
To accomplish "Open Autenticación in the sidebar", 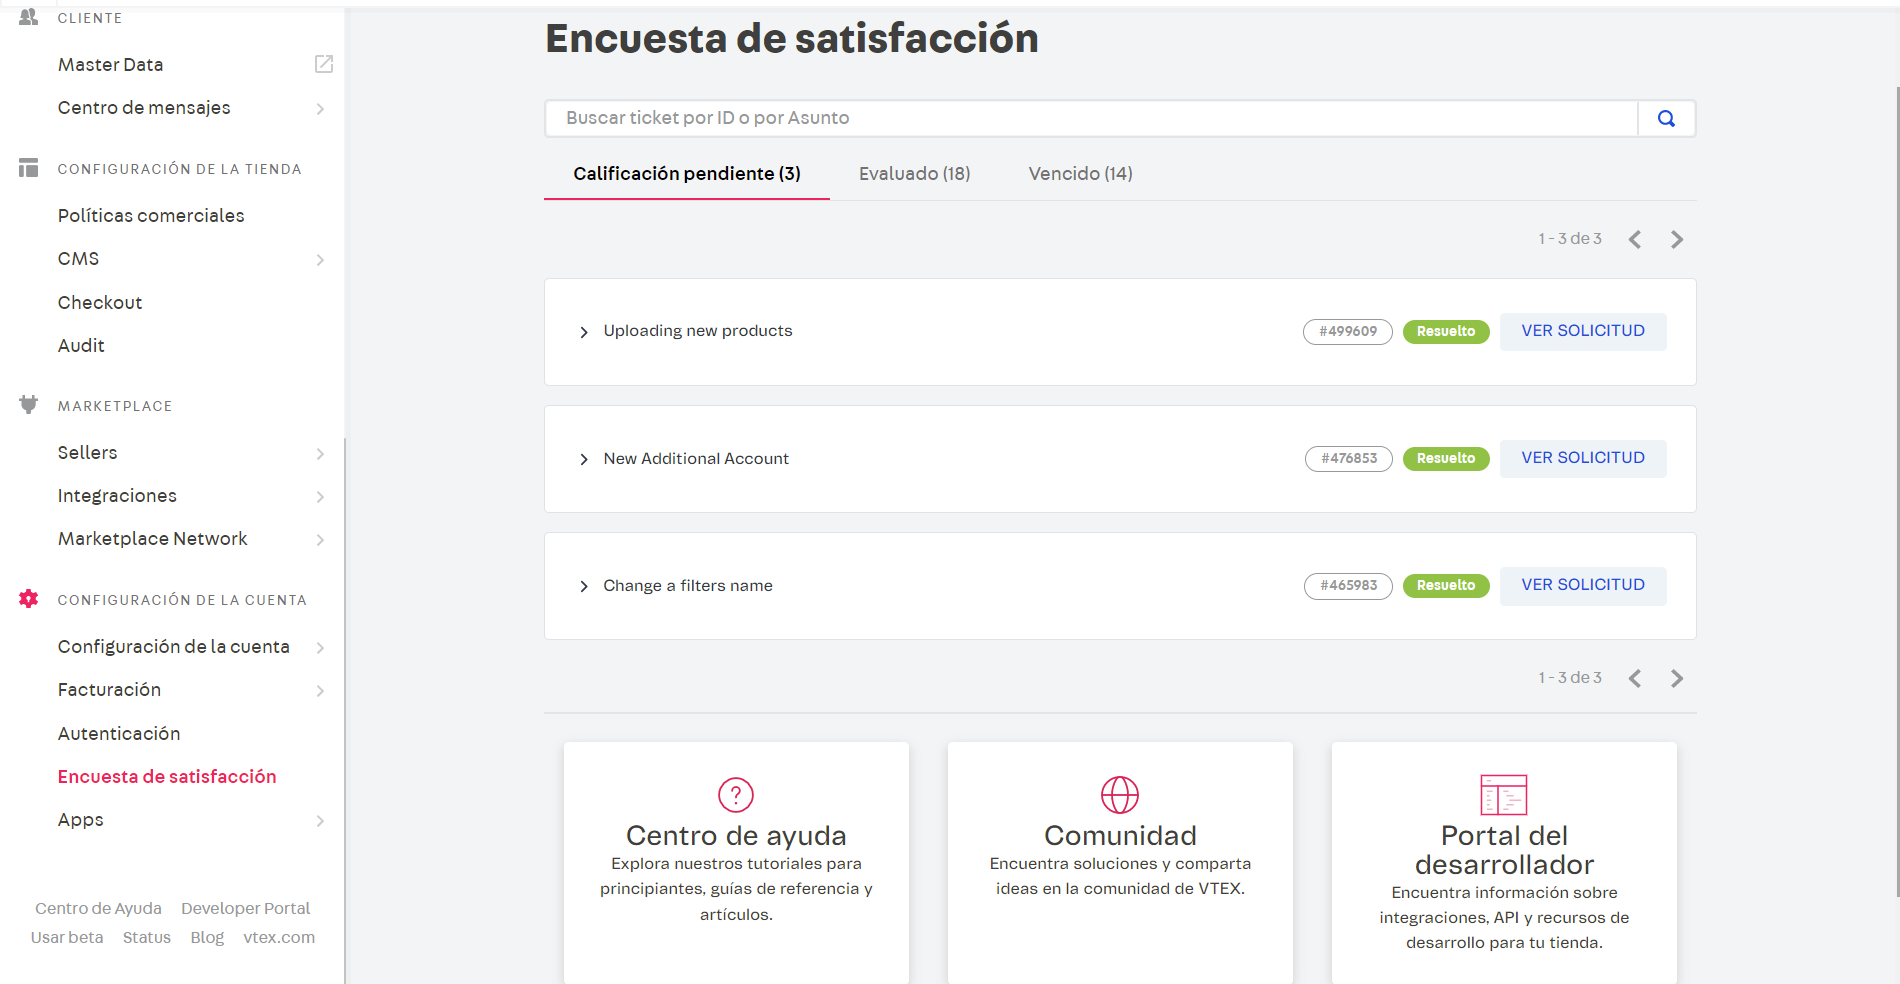I will [x=119, y=733].
